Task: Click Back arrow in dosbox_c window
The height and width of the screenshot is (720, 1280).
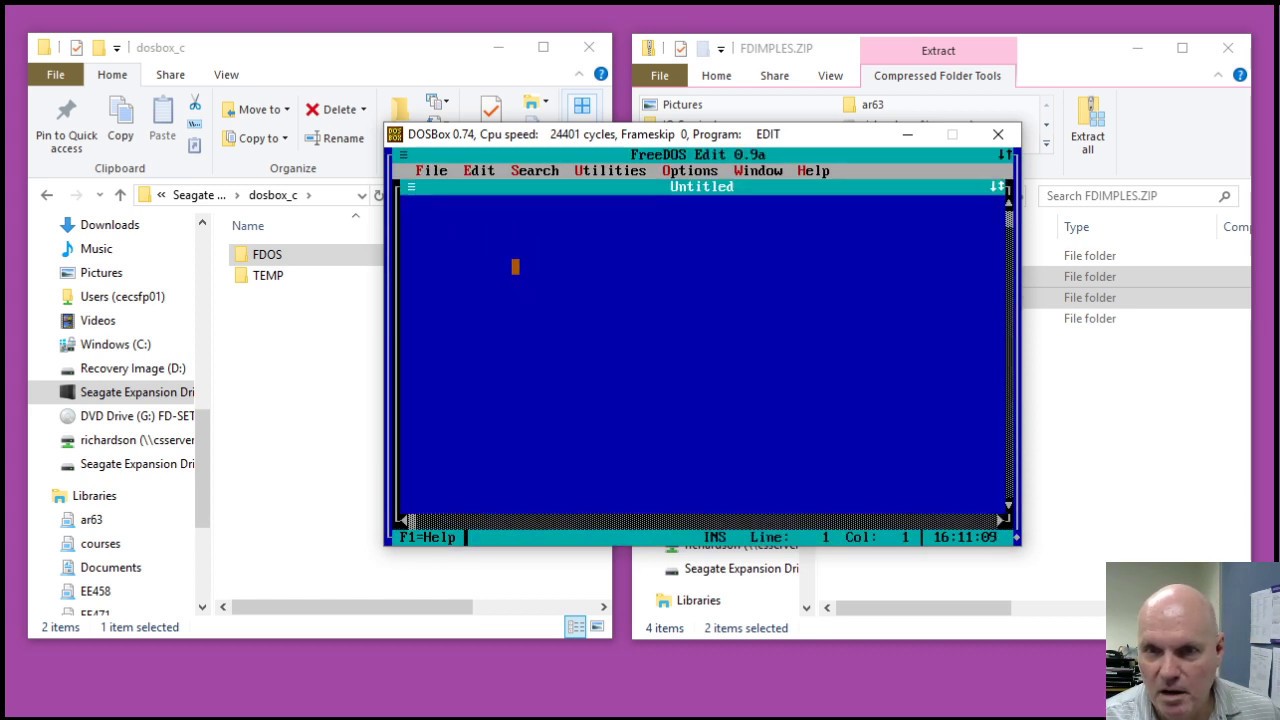Action: point(47,195)
